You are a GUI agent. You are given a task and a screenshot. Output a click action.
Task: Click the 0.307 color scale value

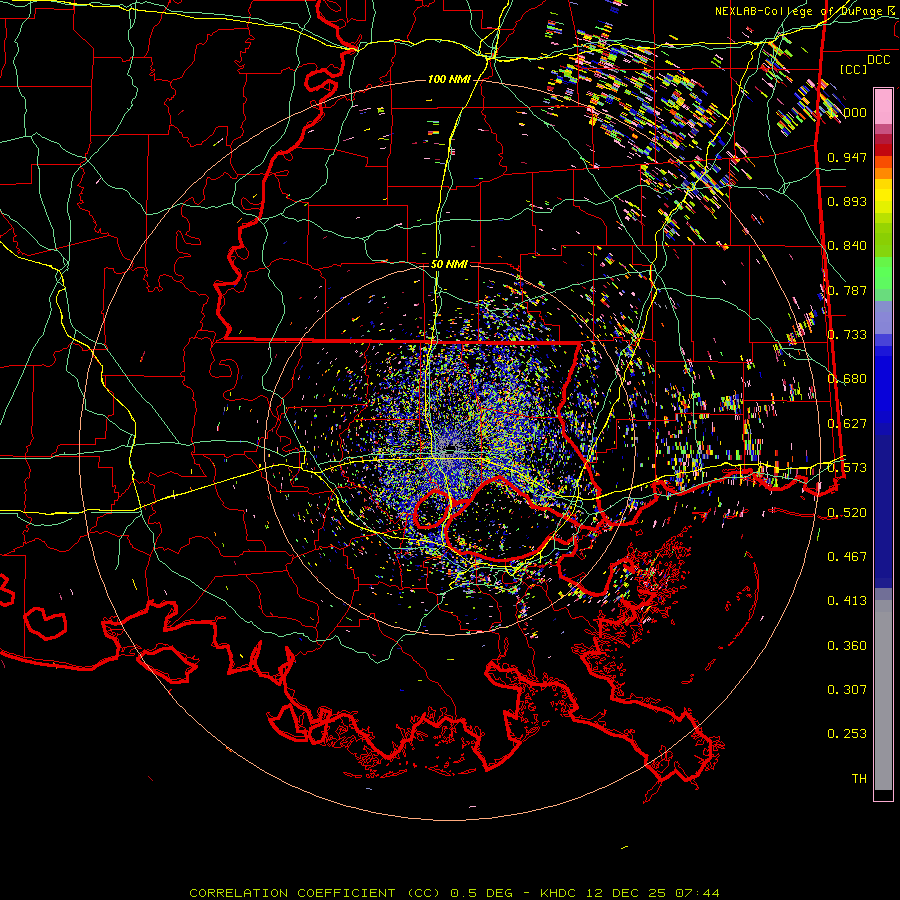[x=847, y=690]
